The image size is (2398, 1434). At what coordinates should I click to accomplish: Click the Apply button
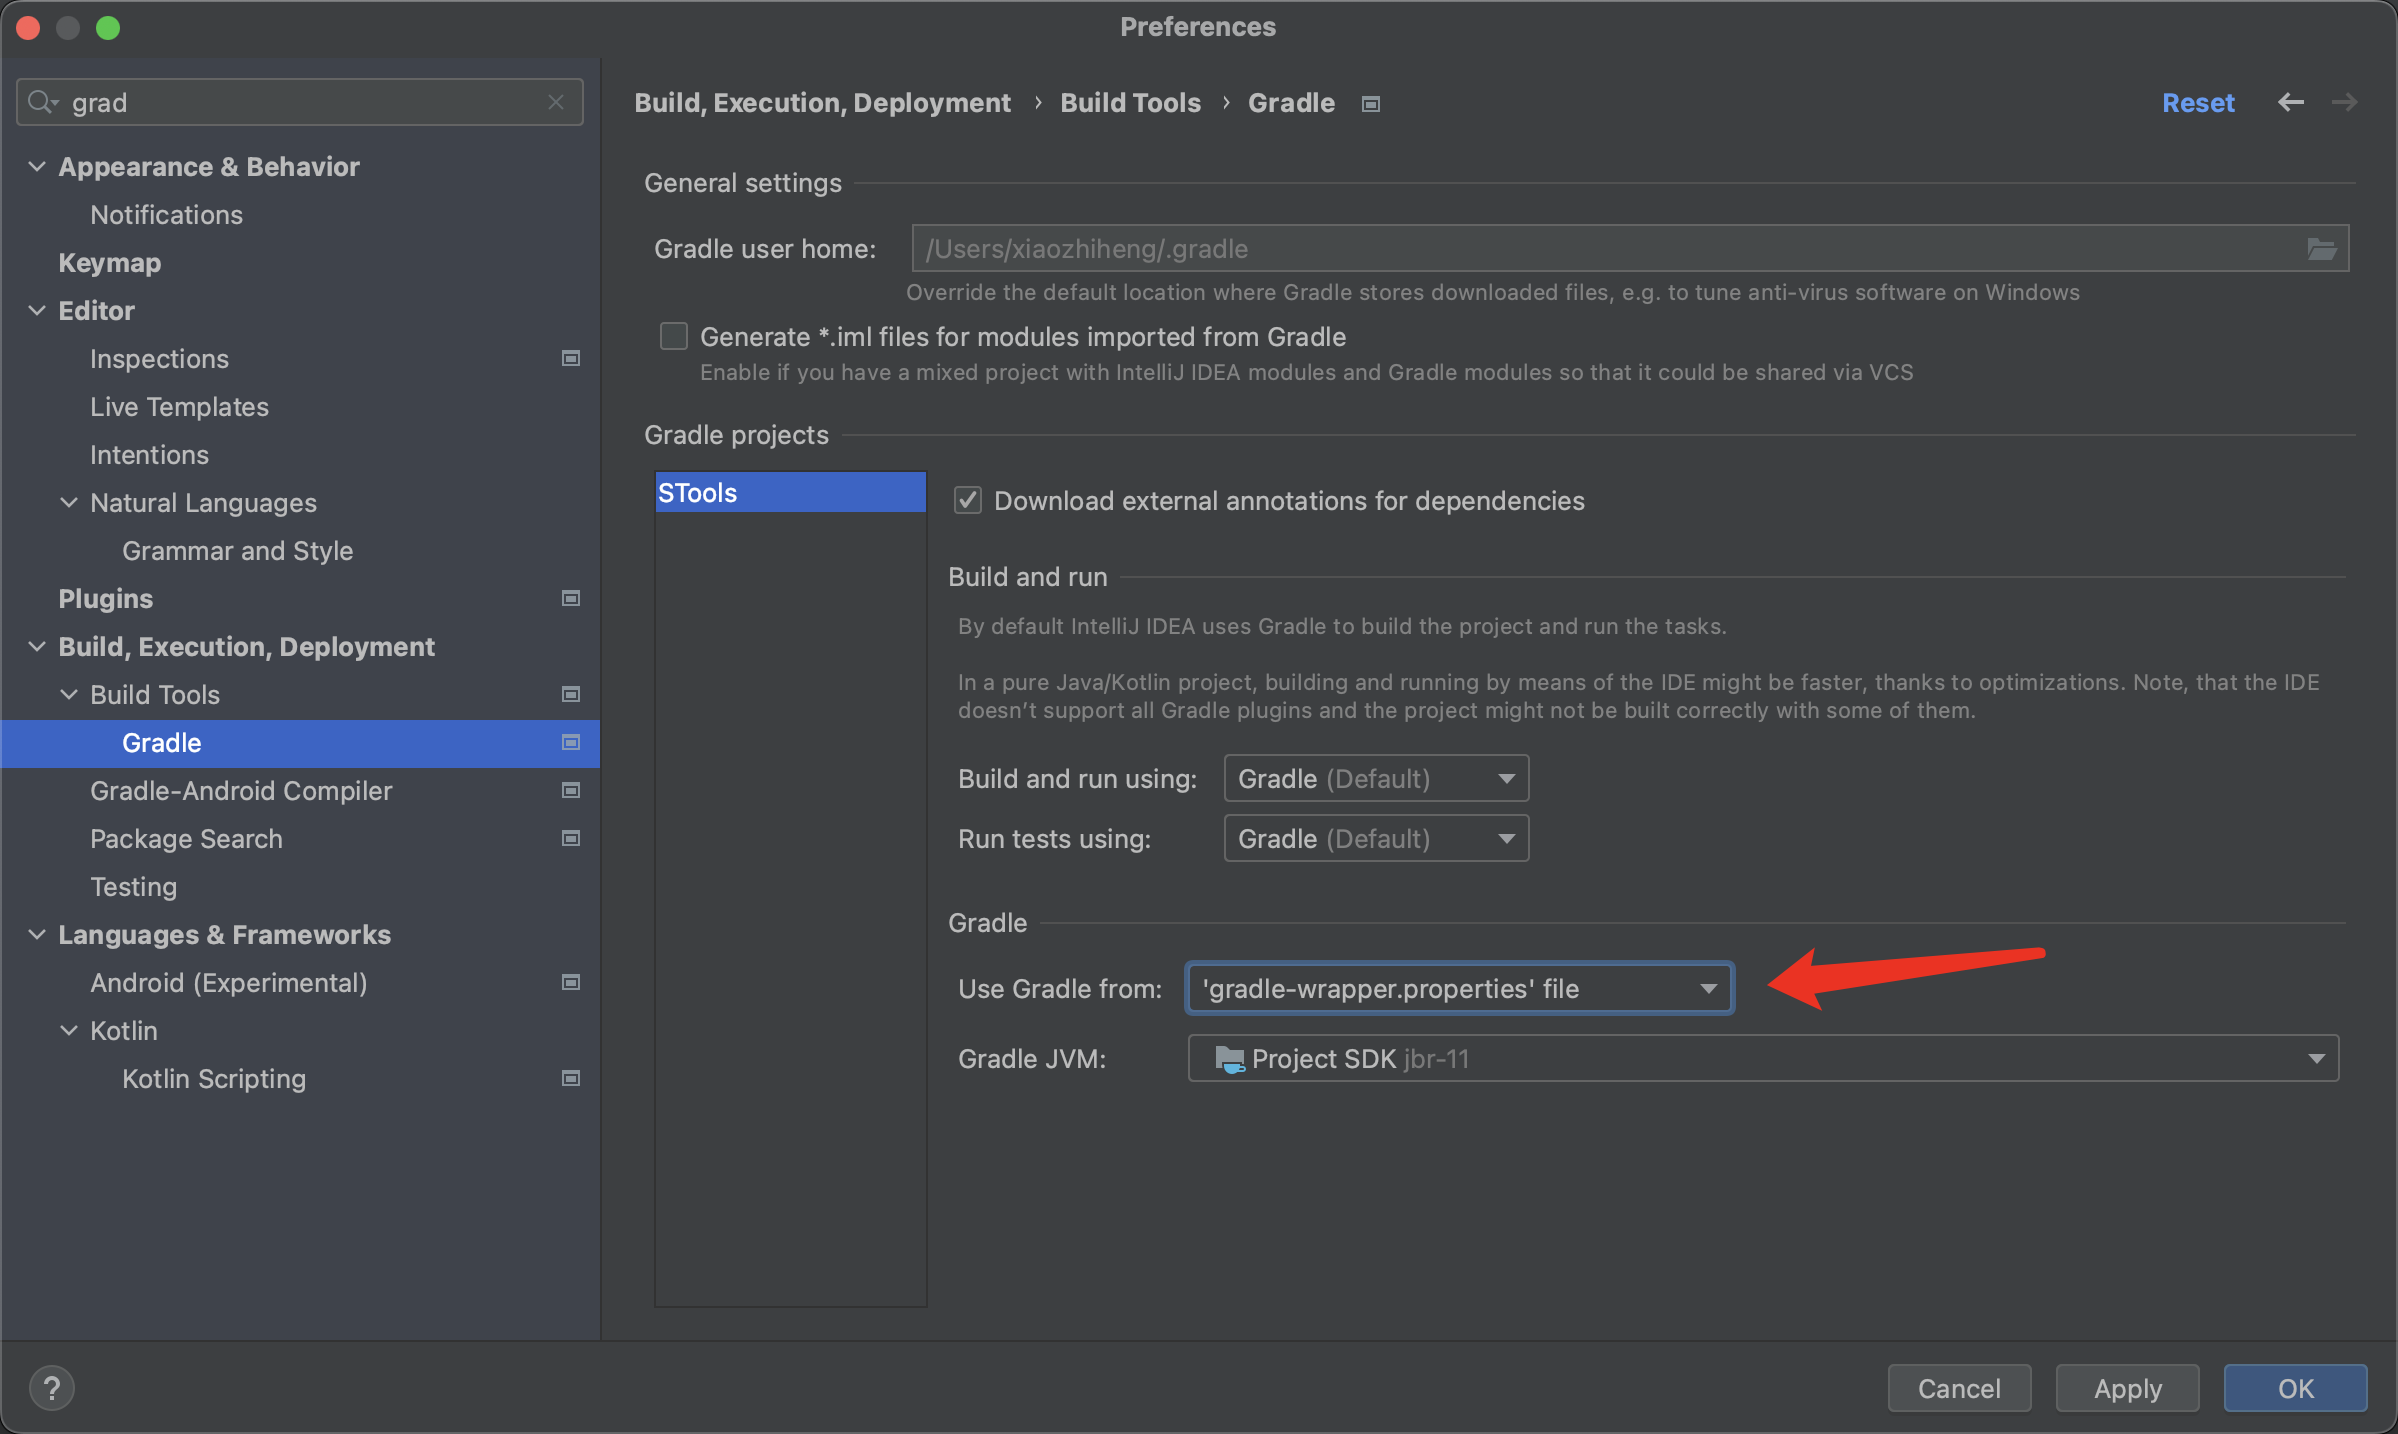pos(2127,1388)
